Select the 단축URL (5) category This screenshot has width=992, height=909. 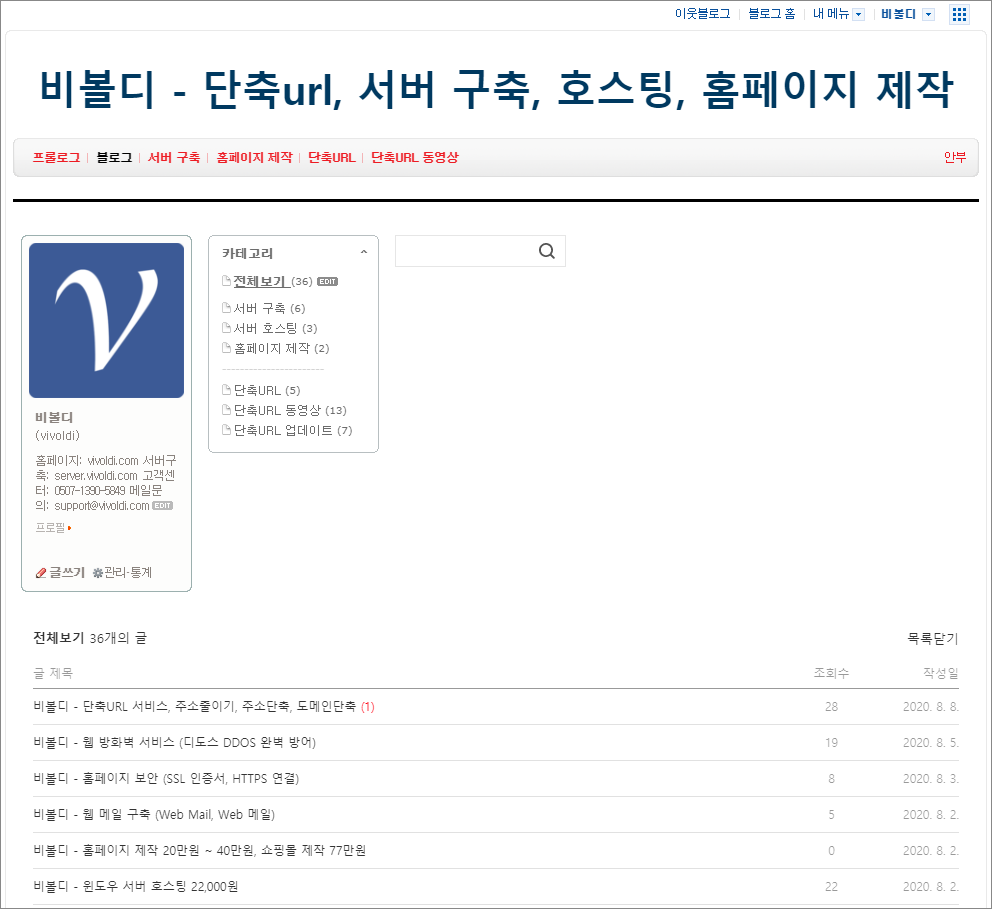click(267, 390)
